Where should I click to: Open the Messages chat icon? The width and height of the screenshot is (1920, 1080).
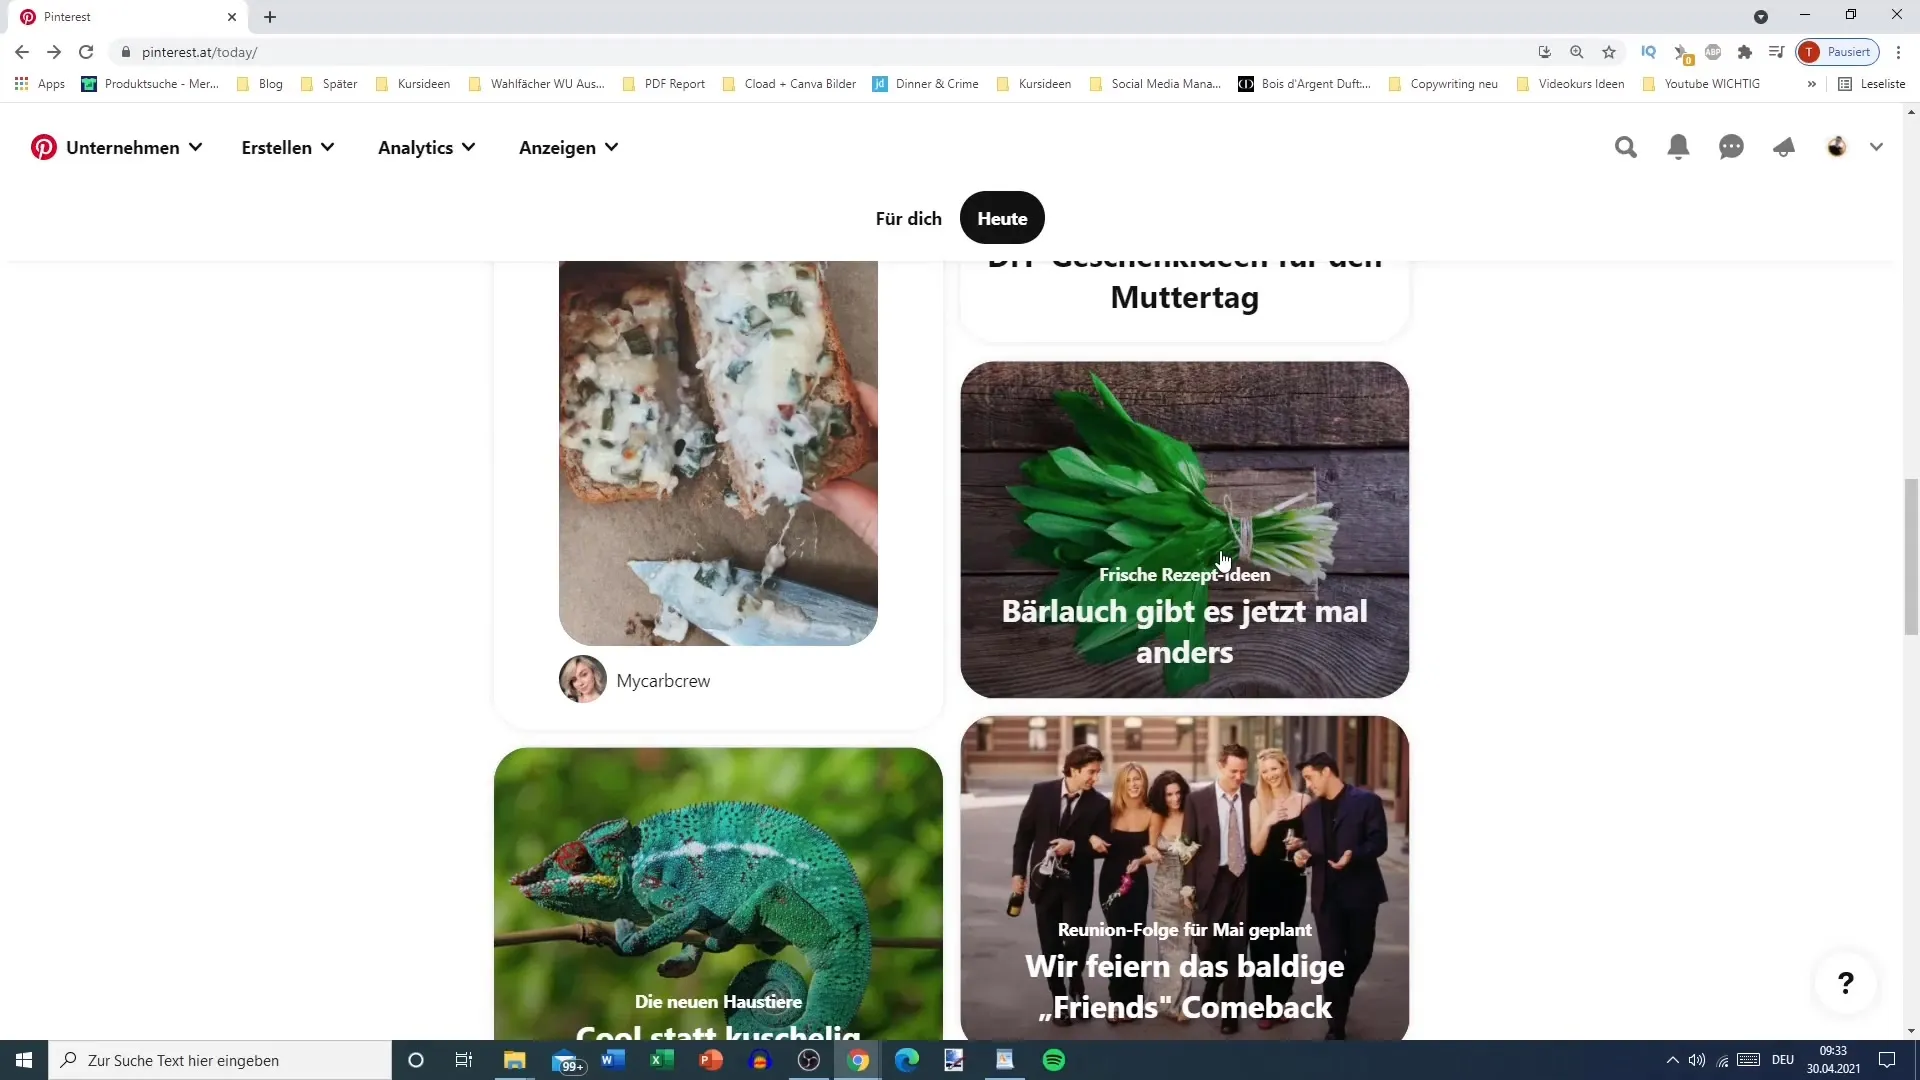point(1733,146)
